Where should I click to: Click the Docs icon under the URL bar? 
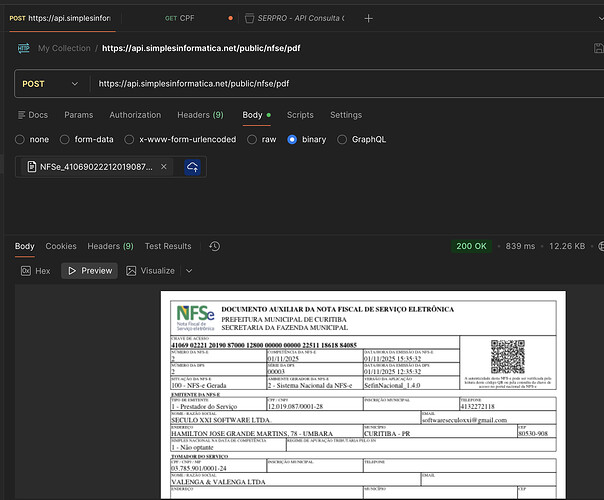click(21, 115)
